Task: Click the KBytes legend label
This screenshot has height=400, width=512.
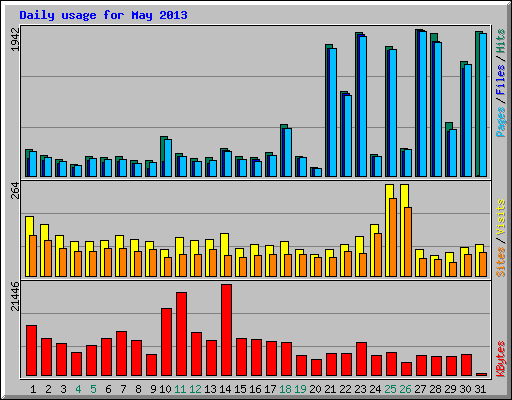Action: point(501,359)
